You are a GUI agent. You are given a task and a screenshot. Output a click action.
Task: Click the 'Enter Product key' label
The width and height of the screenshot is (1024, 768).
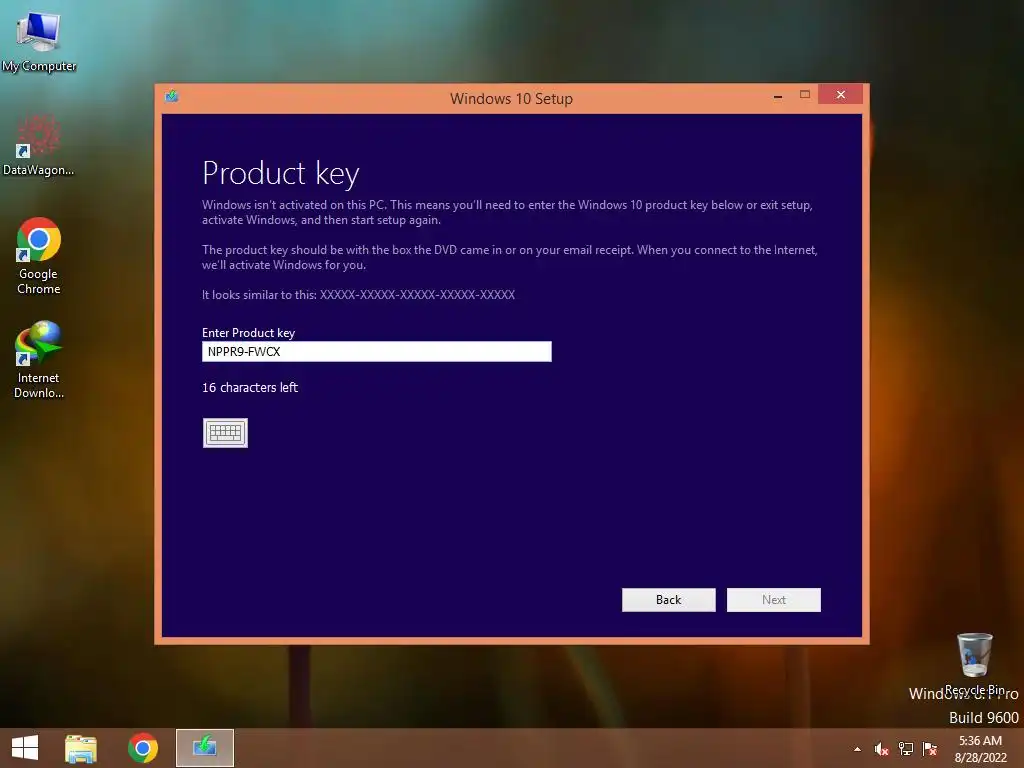(x=249, y=332)
